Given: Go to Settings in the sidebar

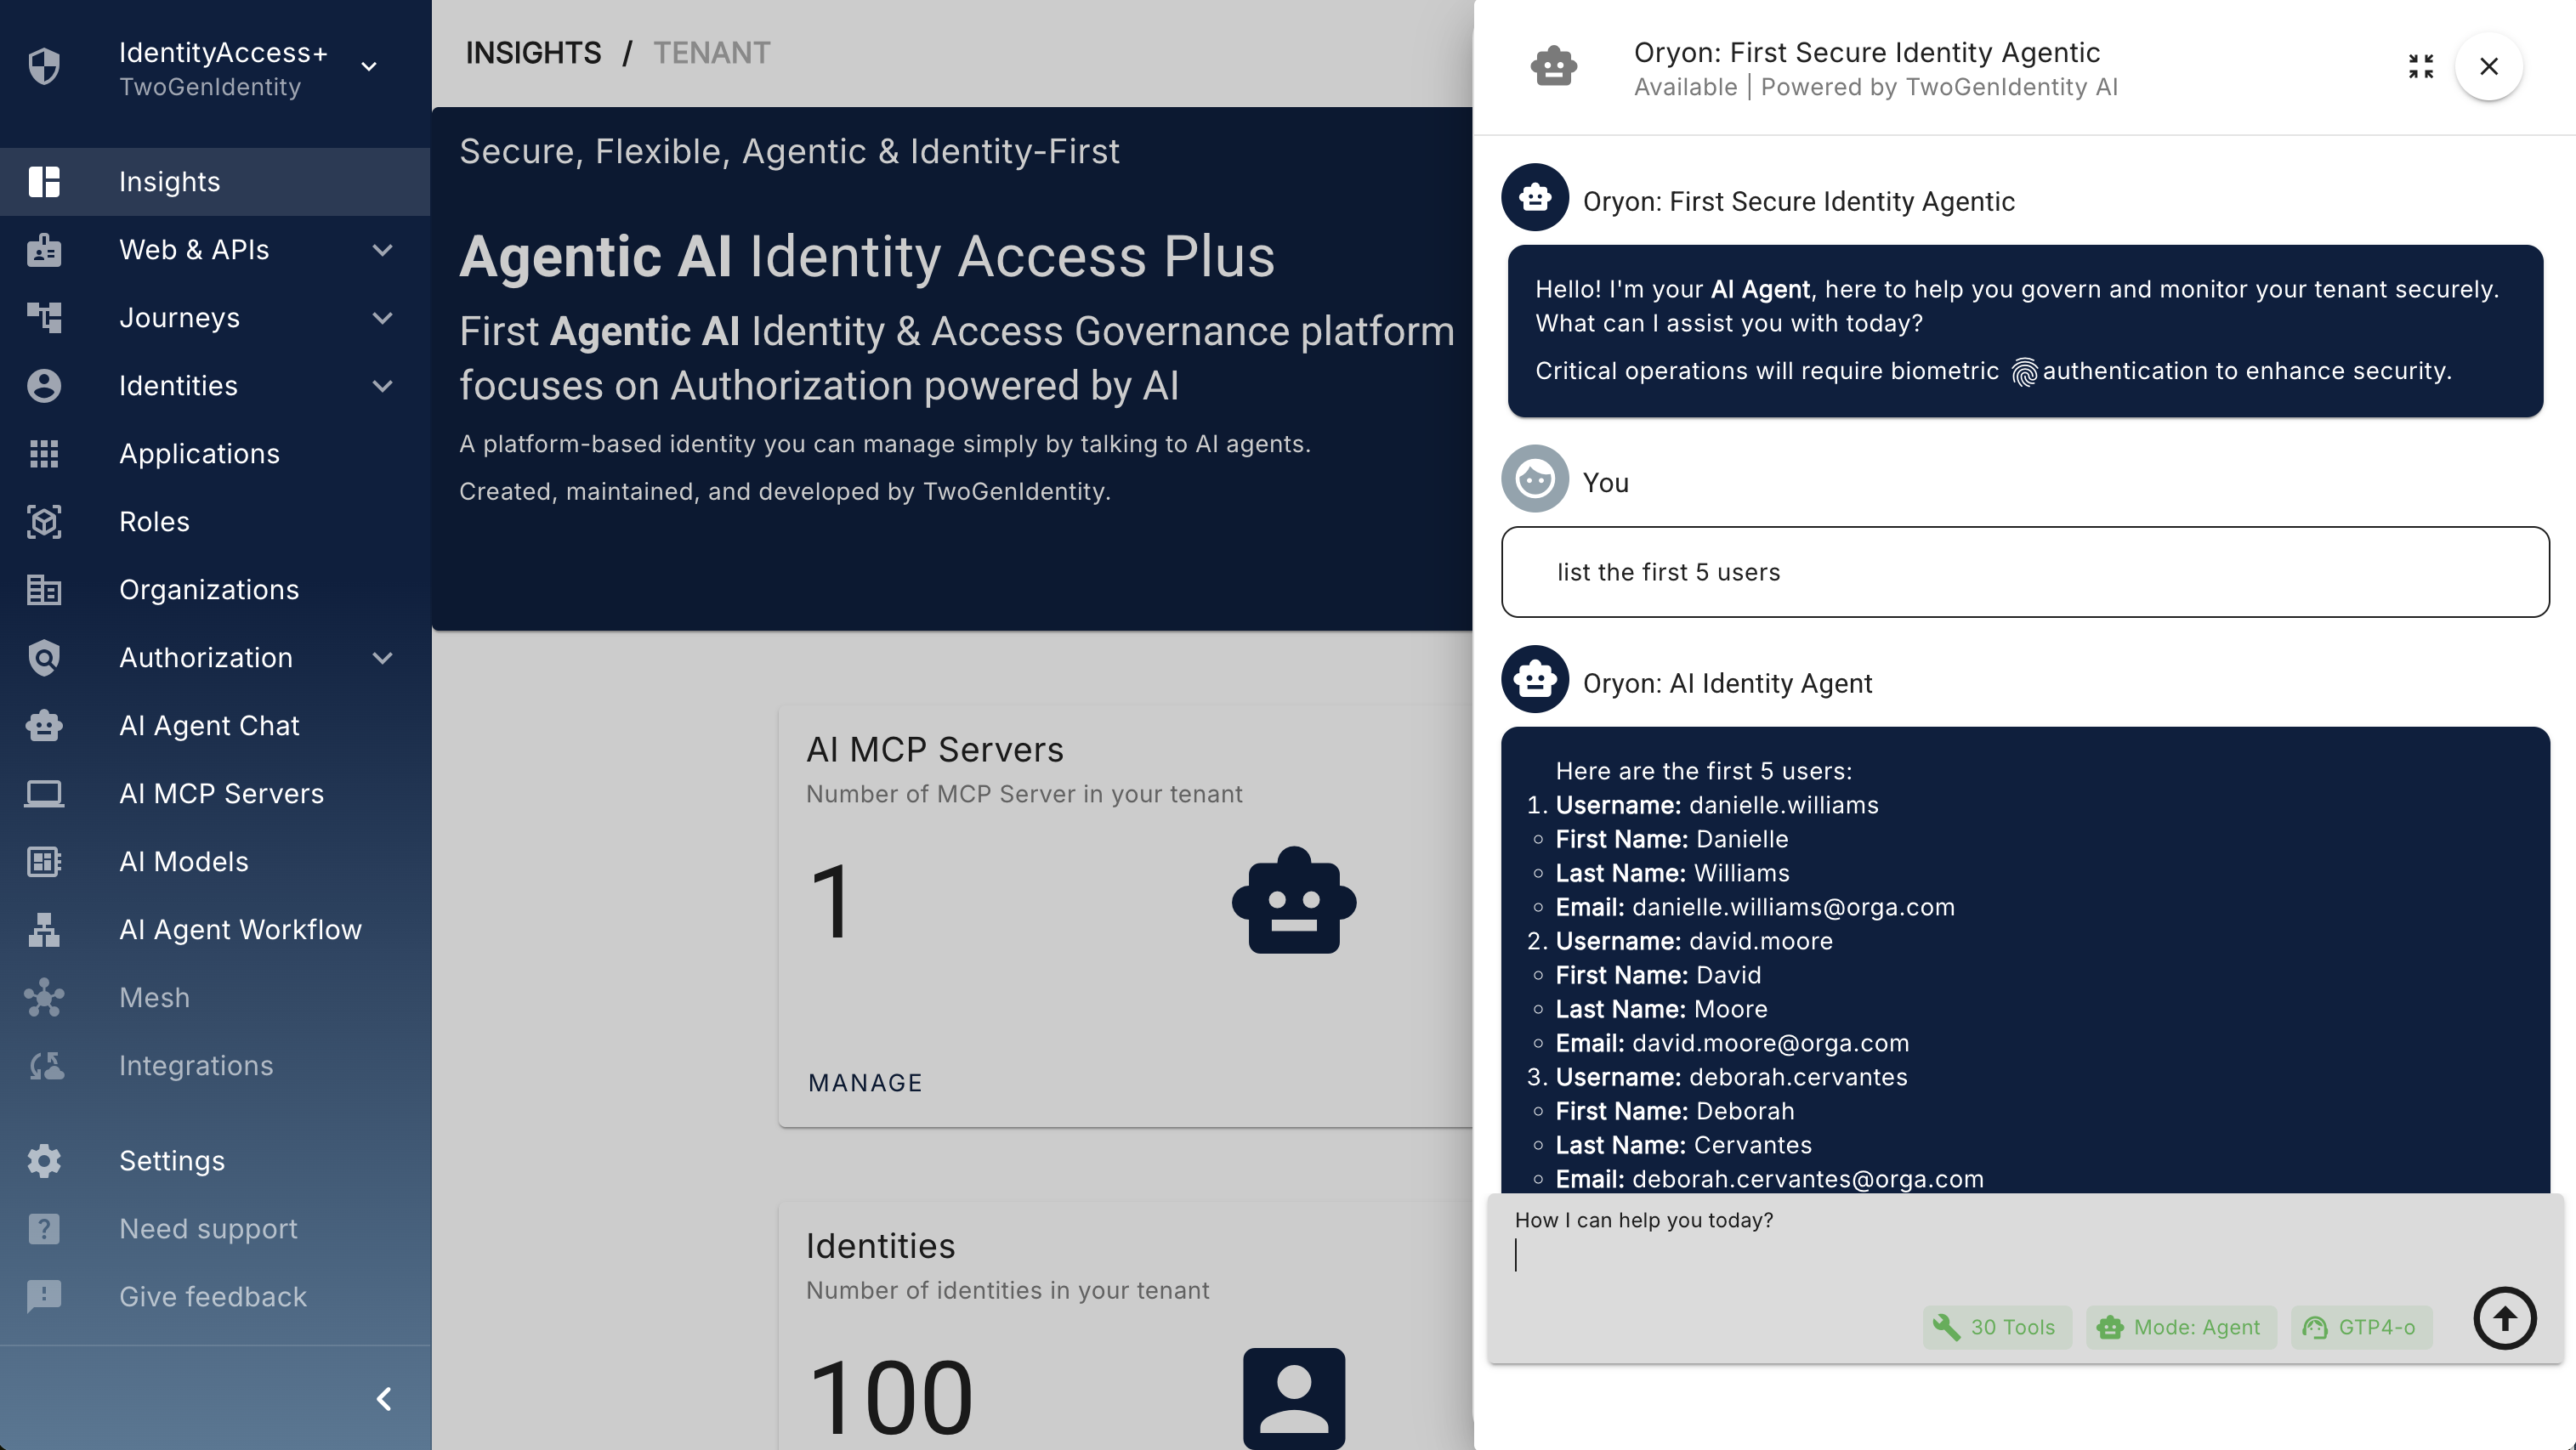Looking at the screenshot, I should (172, 1161).
